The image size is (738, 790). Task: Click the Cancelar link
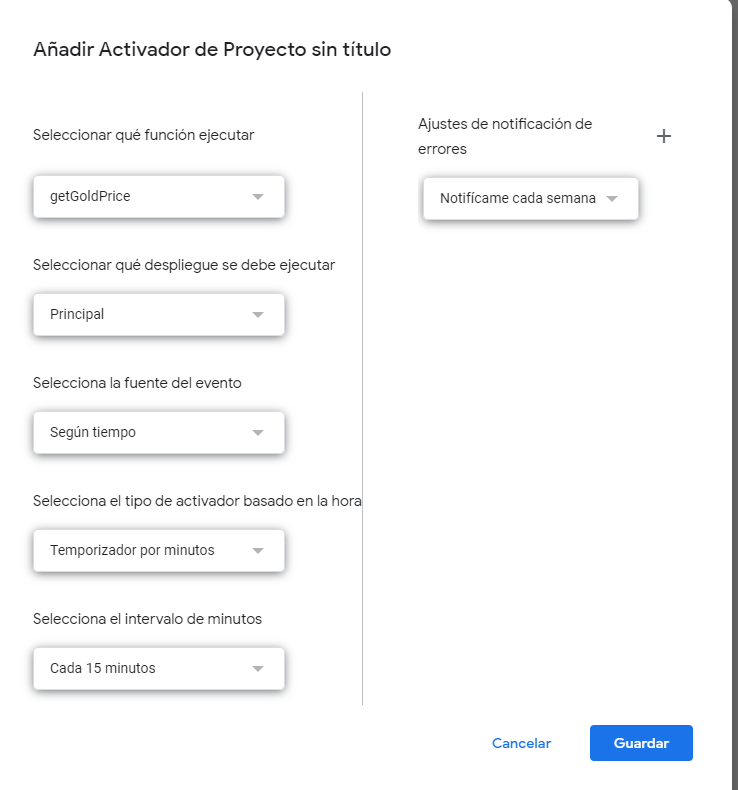click(521, 743)
